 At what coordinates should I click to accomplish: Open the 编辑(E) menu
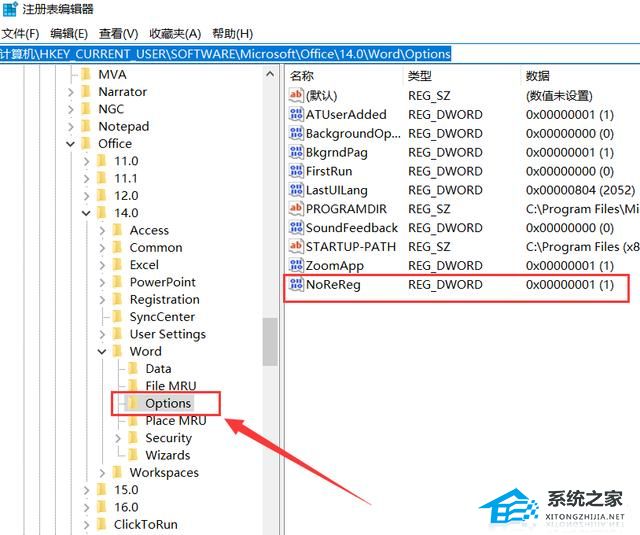tap(69, 33)
